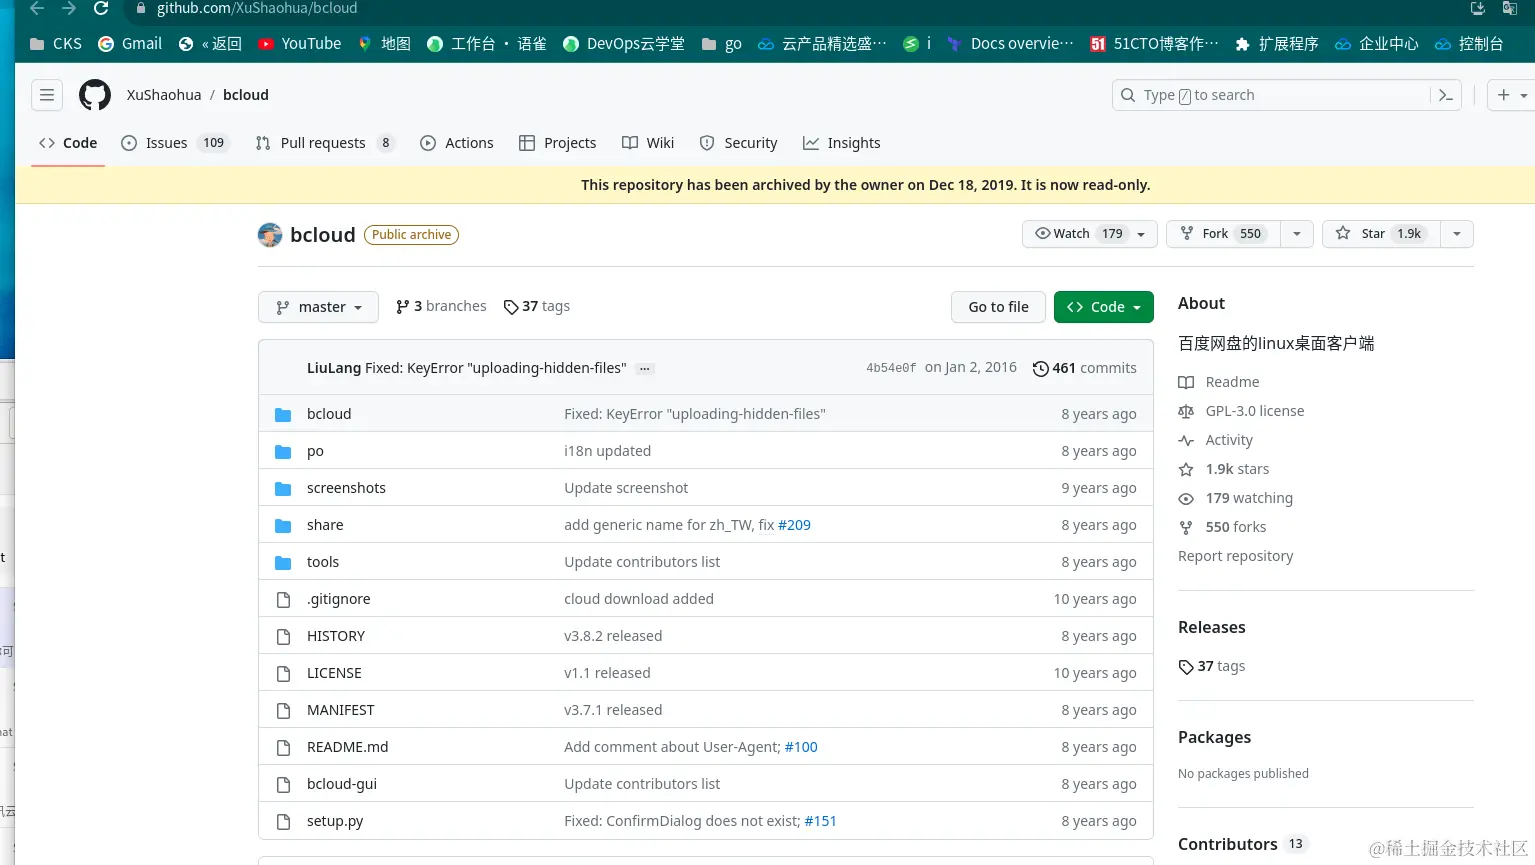Open the 550 forks link

[x=1222, y=527]
